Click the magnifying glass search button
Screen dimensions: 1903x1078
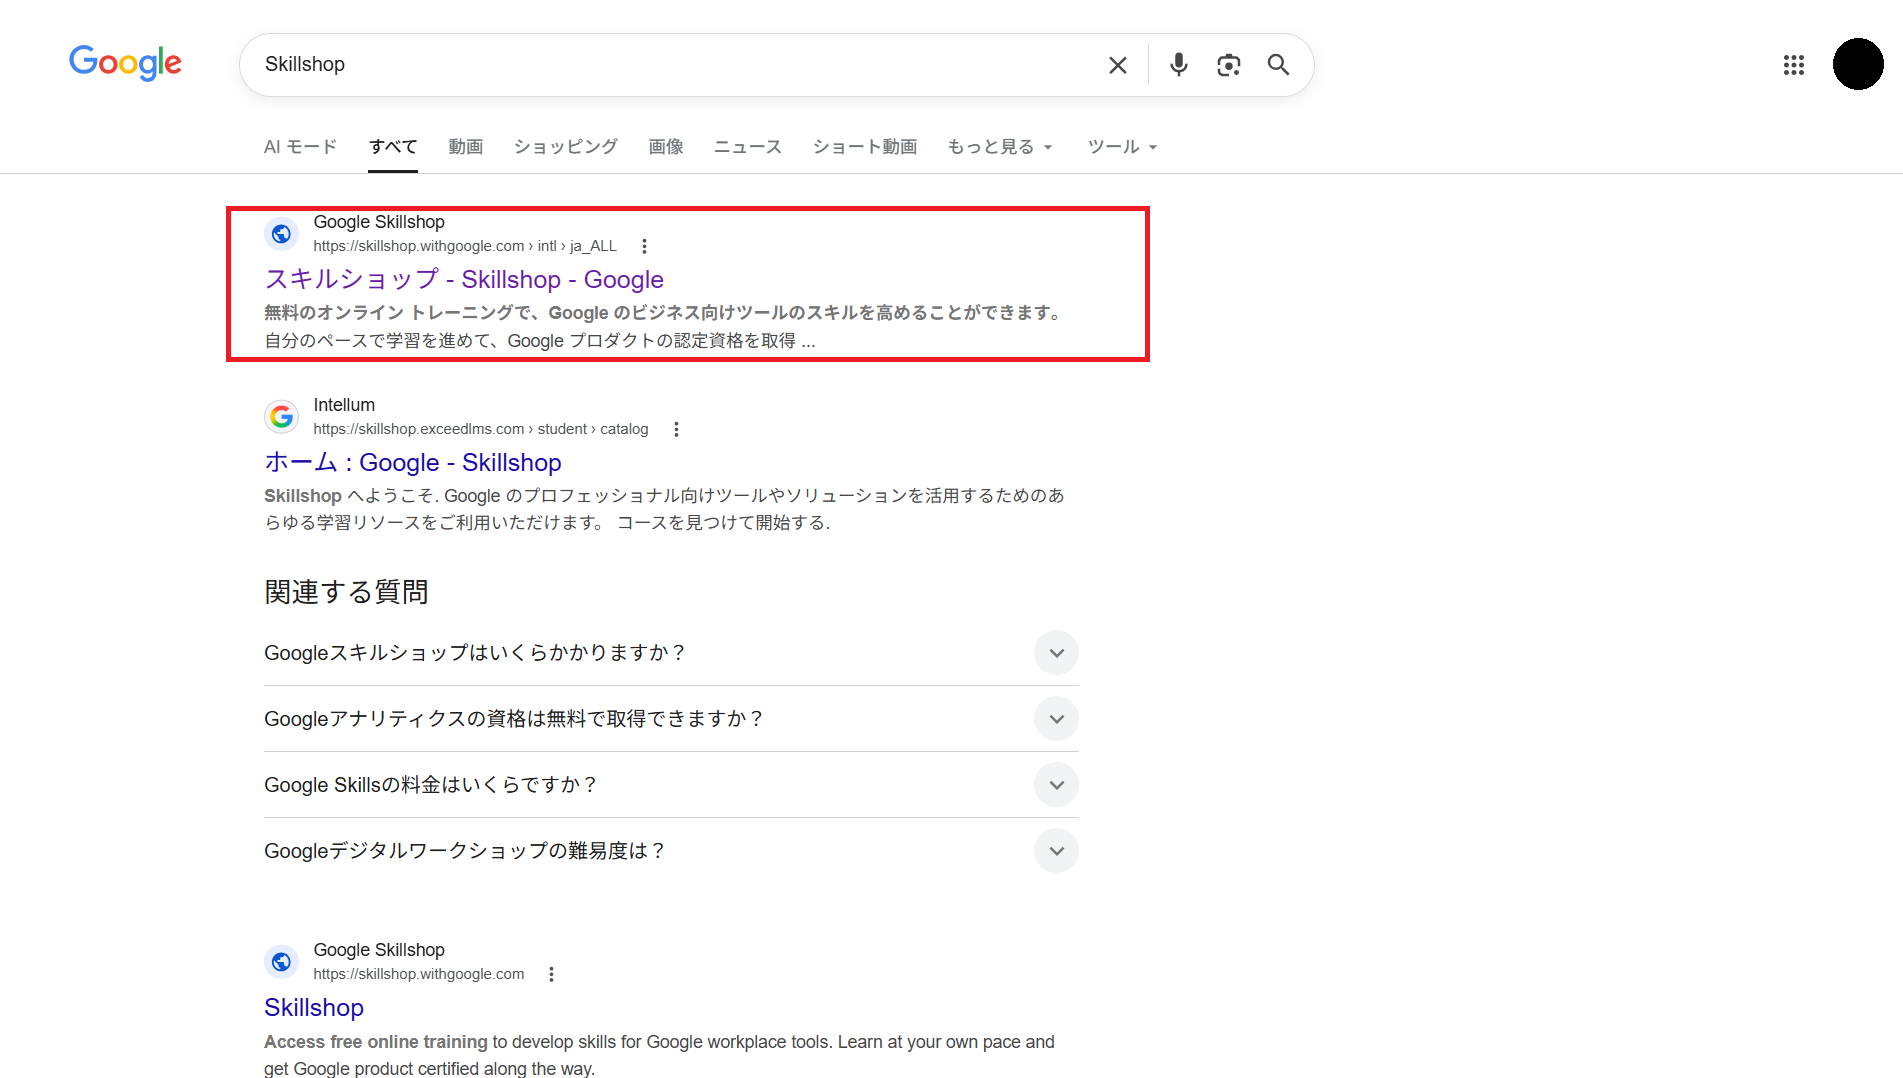[x=1278, y=65]
